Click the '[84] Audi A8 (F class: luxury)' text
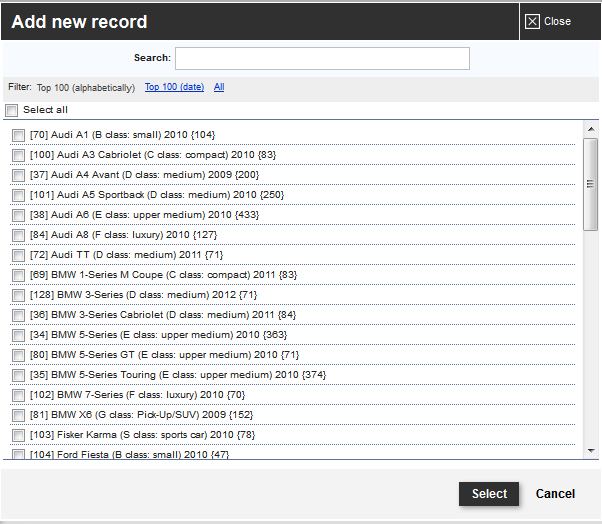The height and width of the screenshot is (524, 602). point(123,235)
